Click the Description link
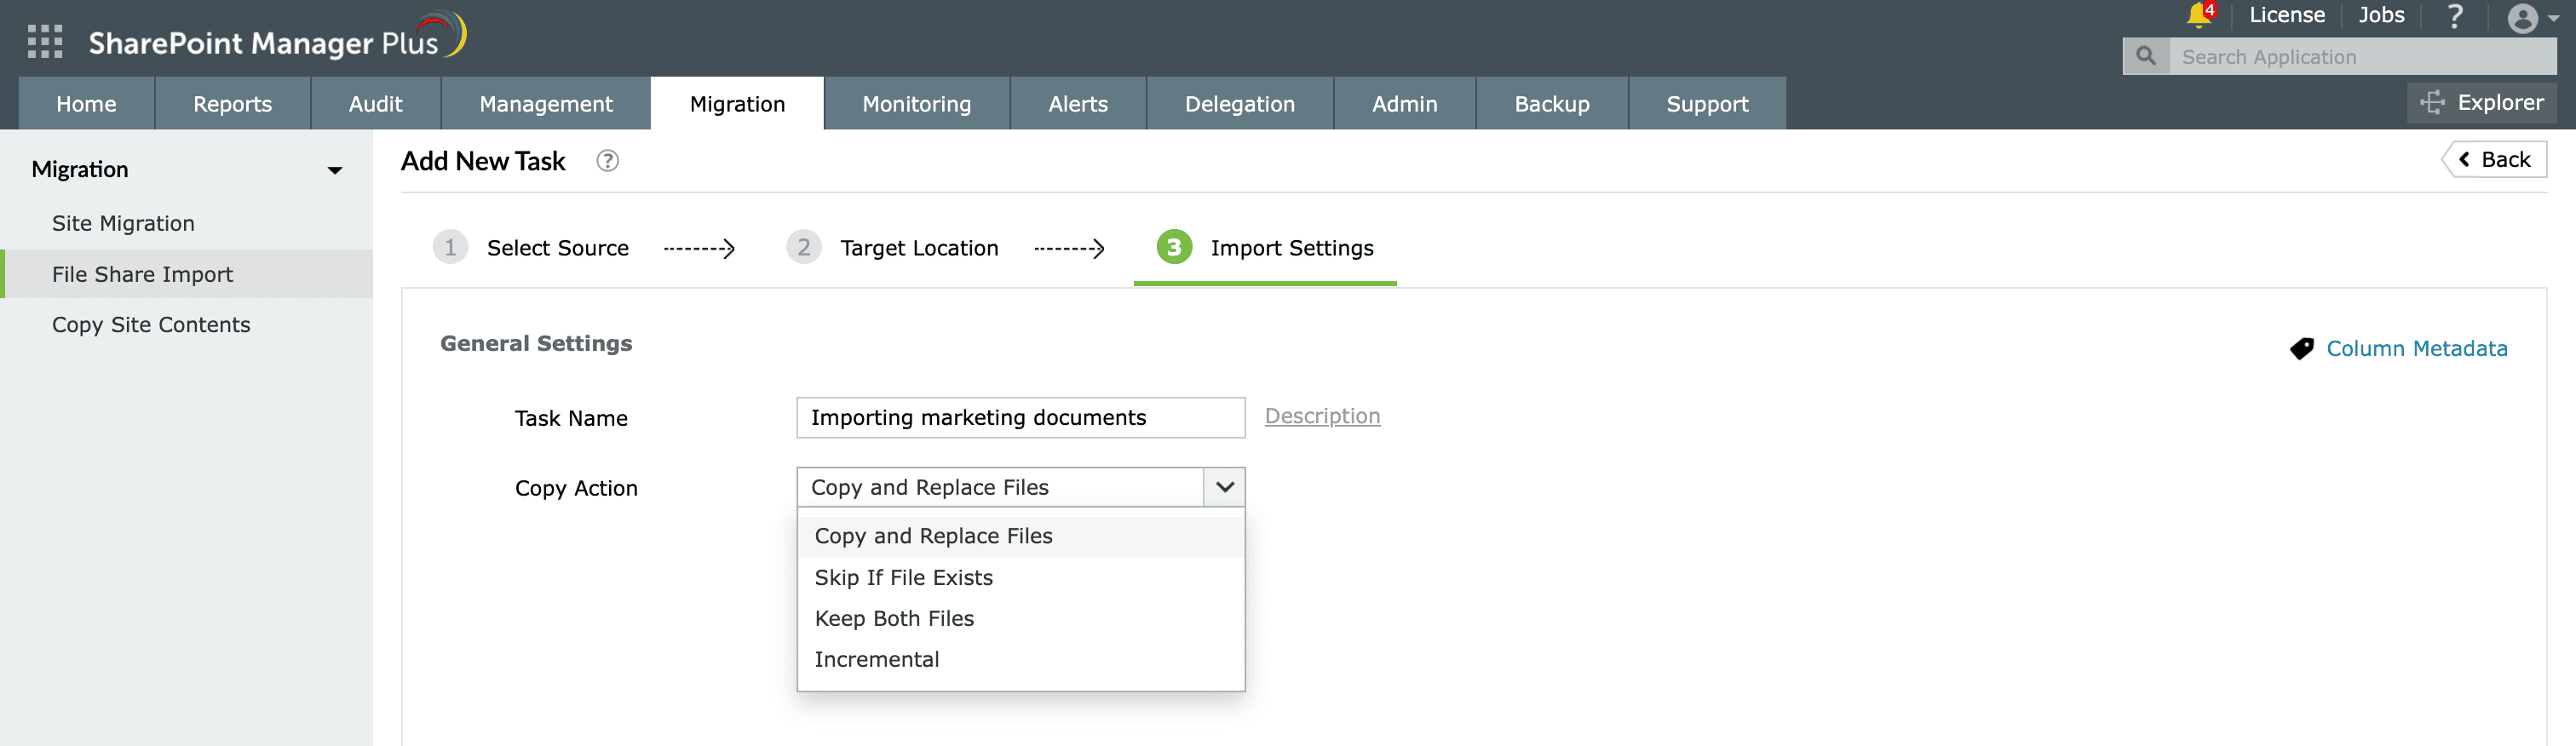The width and height of the screenshot is (2576, 746). click(1322, 416)
